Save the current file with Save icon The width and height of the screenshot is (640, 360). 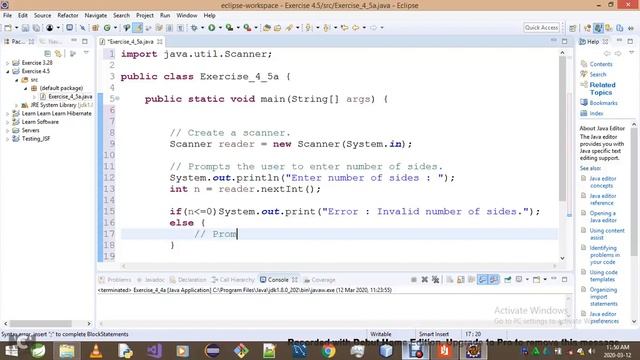25,28
